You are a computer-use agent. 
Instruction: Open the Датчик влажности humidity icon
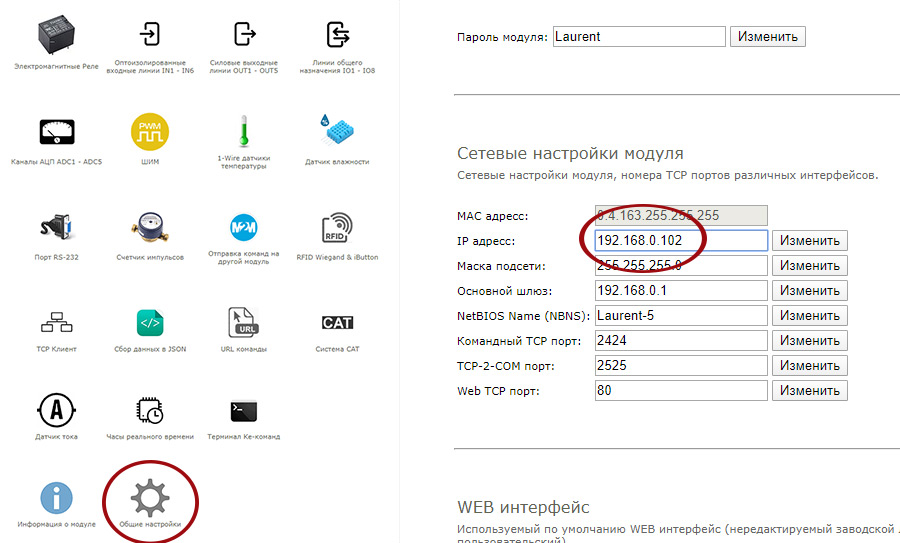pos(337,131)
